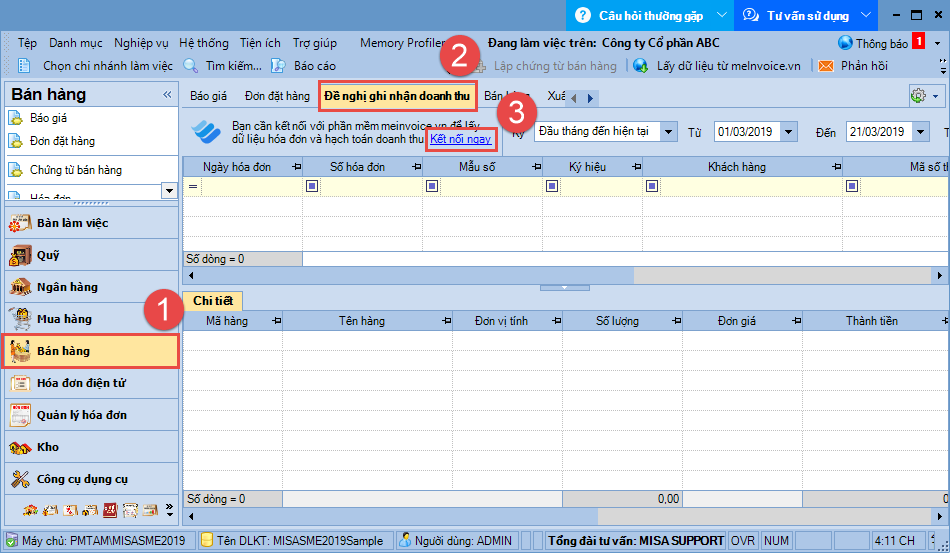Click the red ledger book icon in bottom strip
This screenshot has width=950, height=553.
point(110,511)
